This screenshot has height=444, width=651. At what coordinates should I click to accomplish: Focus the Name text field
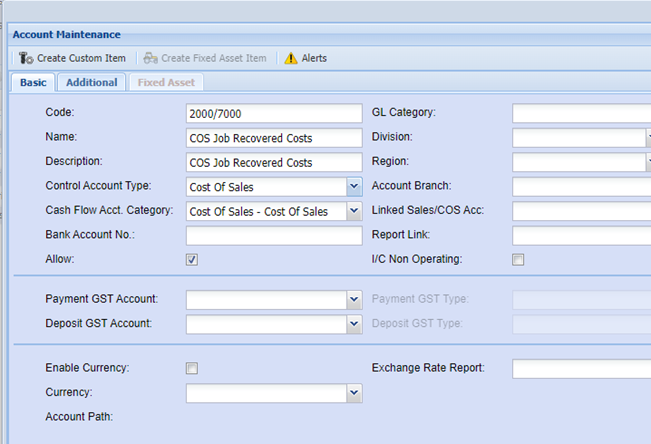[x=273, y=138]
